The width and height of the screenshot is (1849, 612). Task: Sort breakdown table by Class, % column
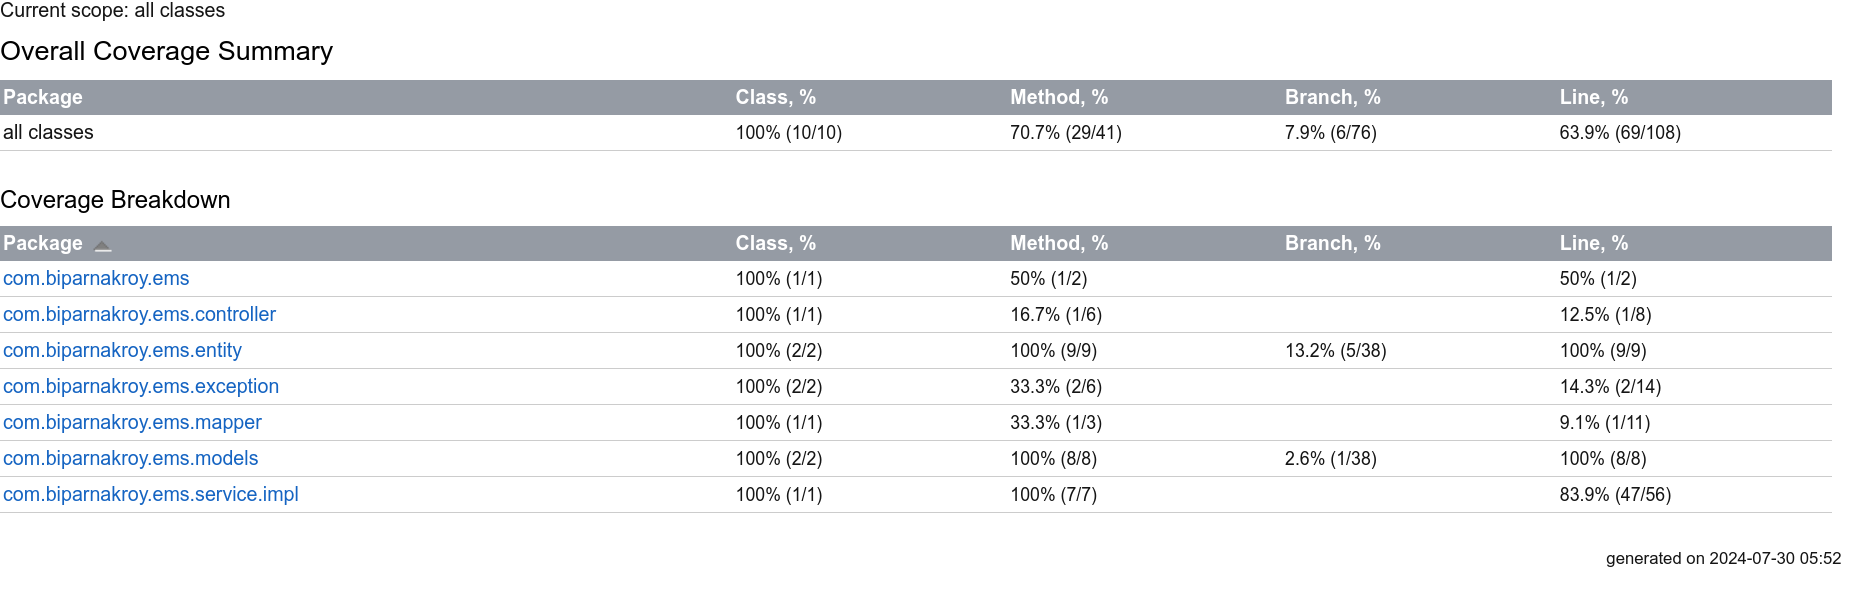pos(775,244)
